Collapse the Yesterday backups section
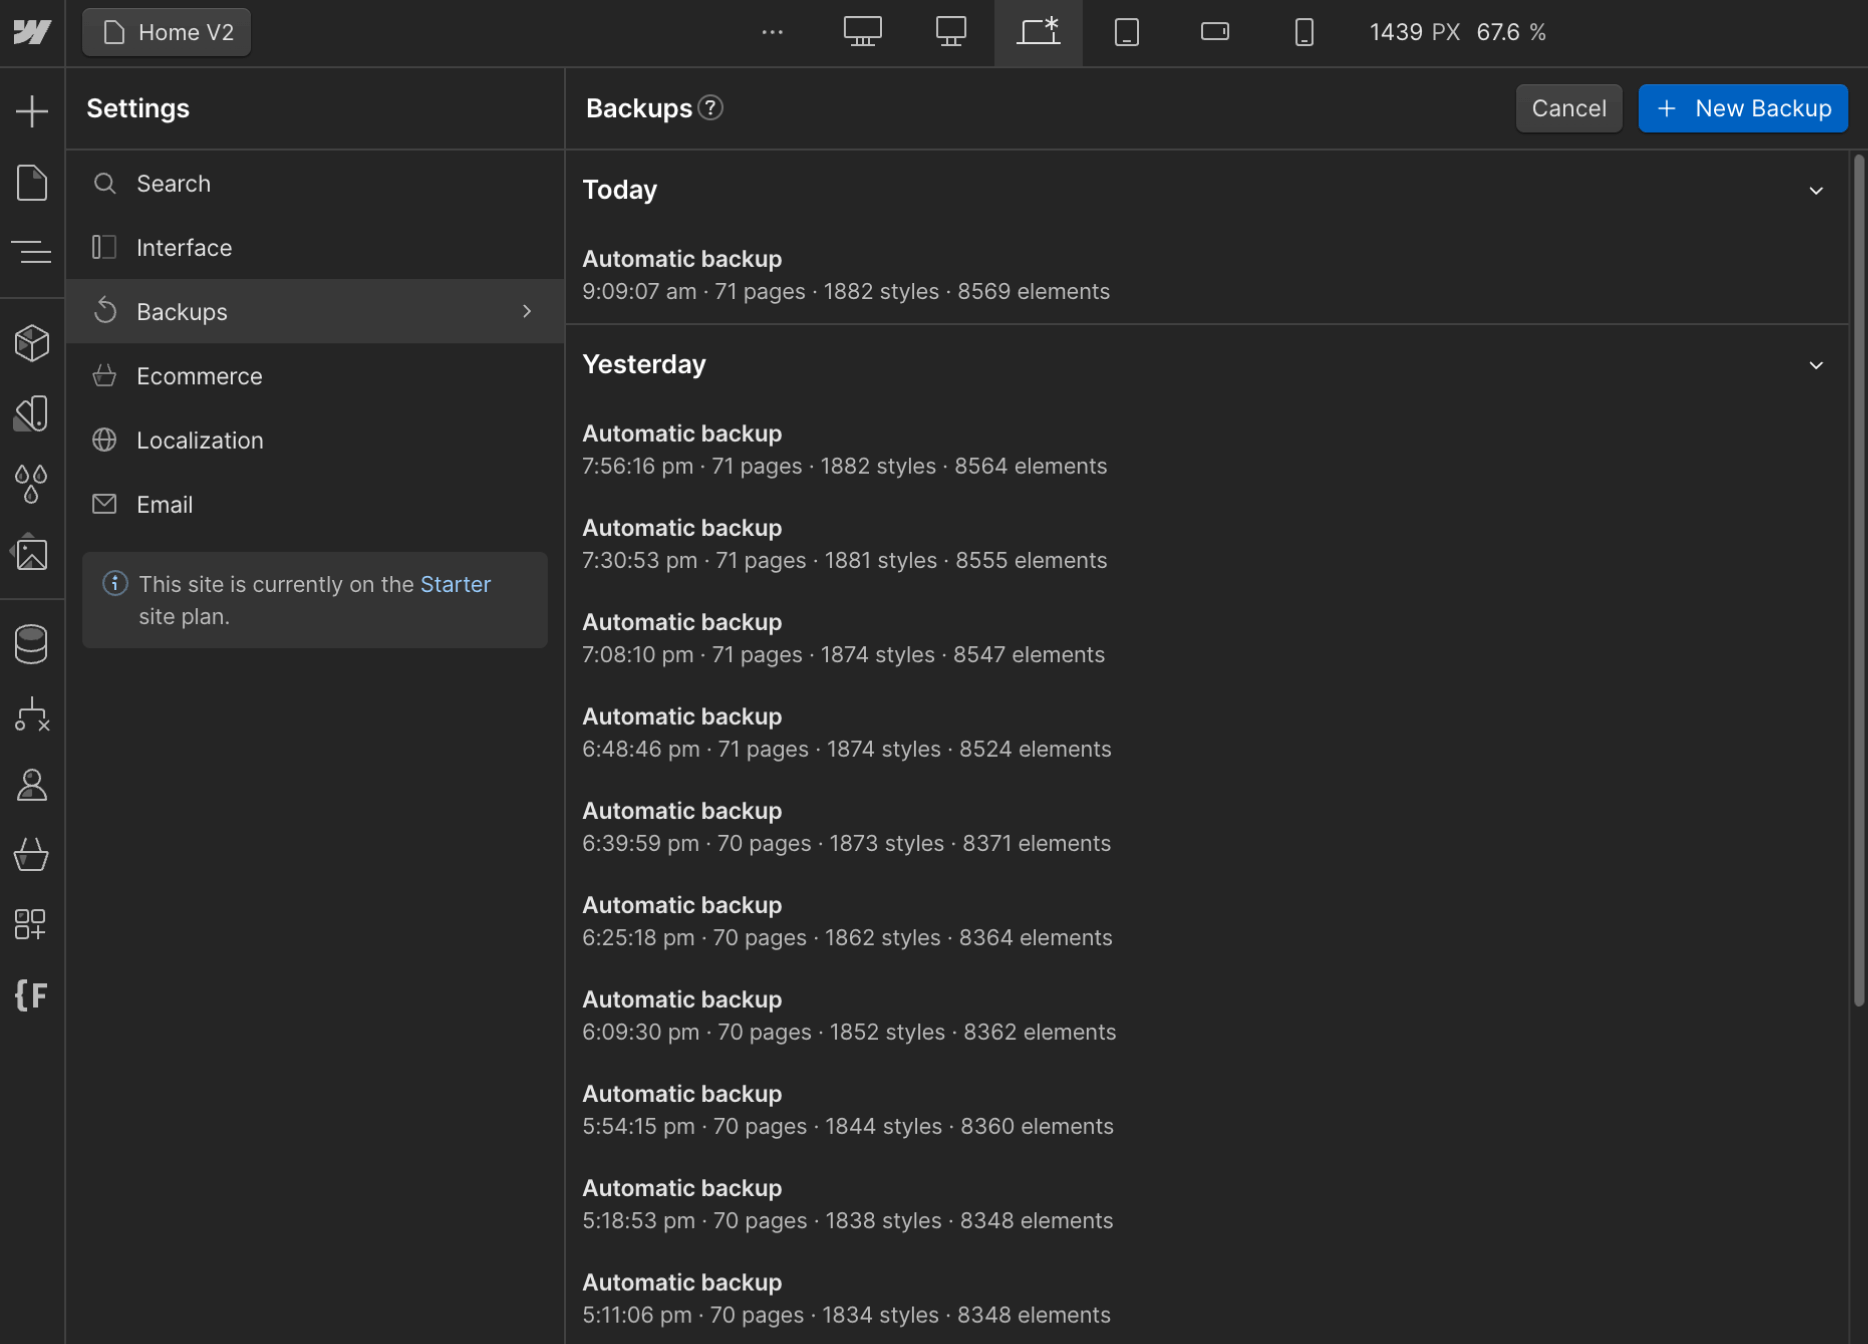Image resolution: width=1868 pixels, height=1344 pixels. 1817,364
